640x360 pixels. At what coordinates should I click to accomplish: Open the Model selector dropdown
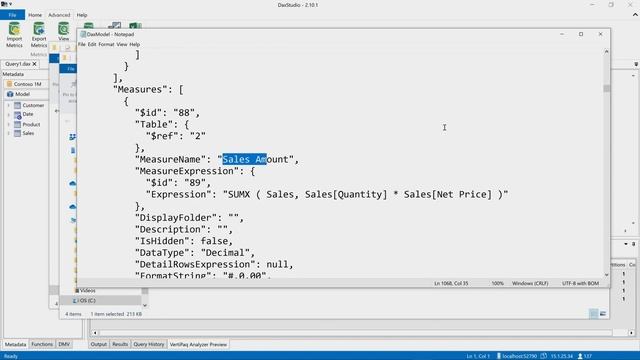pos(25,94)
